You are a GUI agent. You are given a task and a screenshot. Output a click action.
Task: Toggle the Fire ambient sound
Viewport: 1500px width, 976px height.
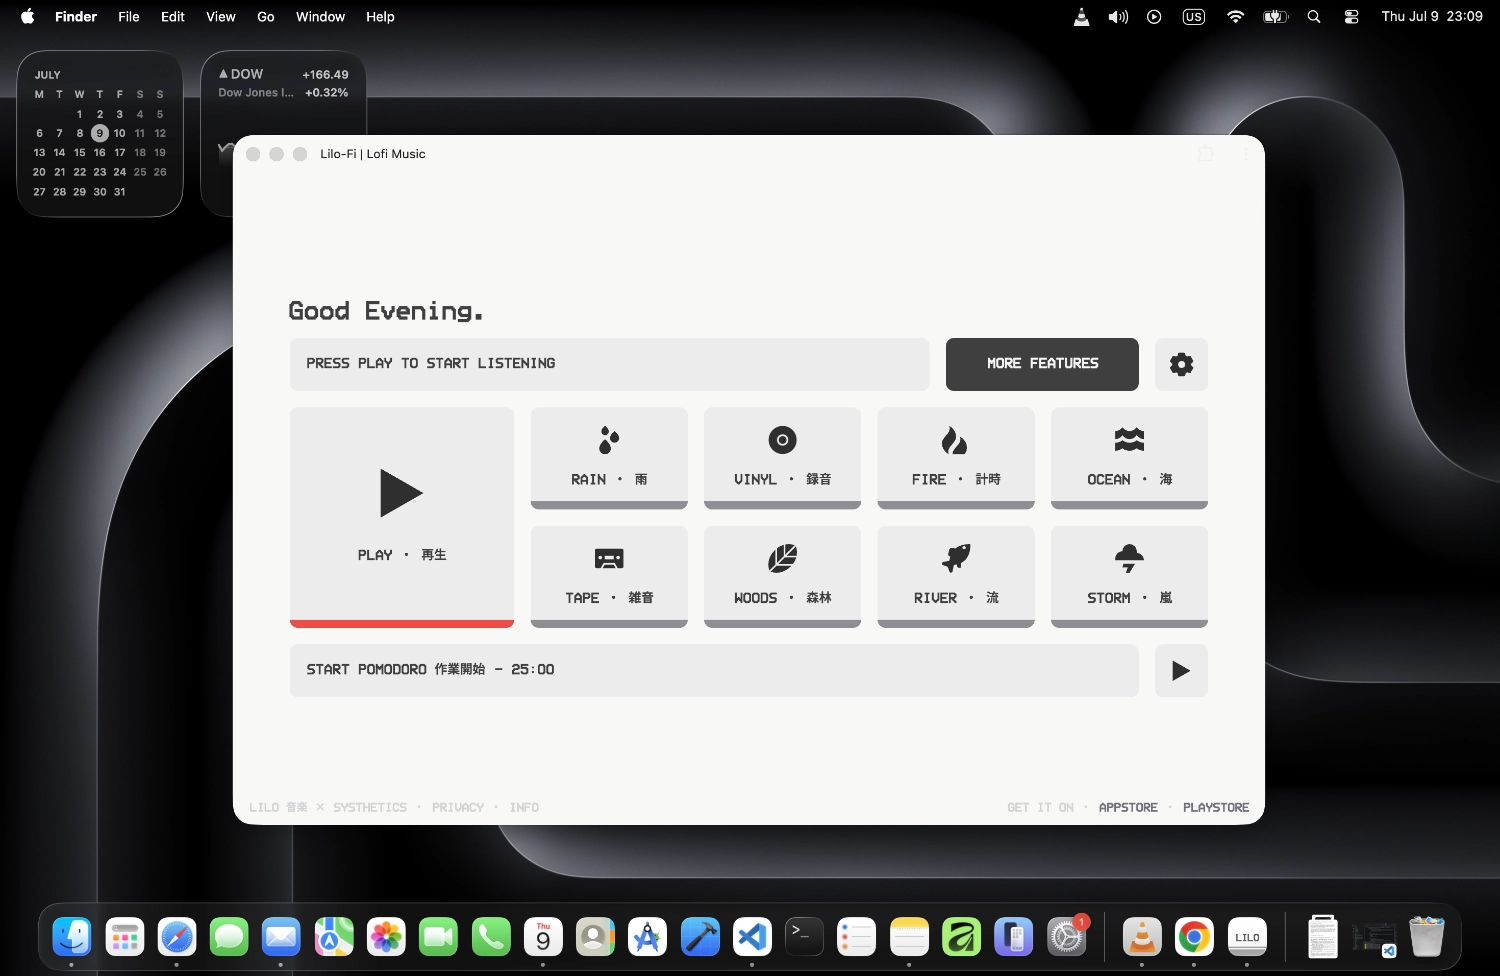[956, 458]
